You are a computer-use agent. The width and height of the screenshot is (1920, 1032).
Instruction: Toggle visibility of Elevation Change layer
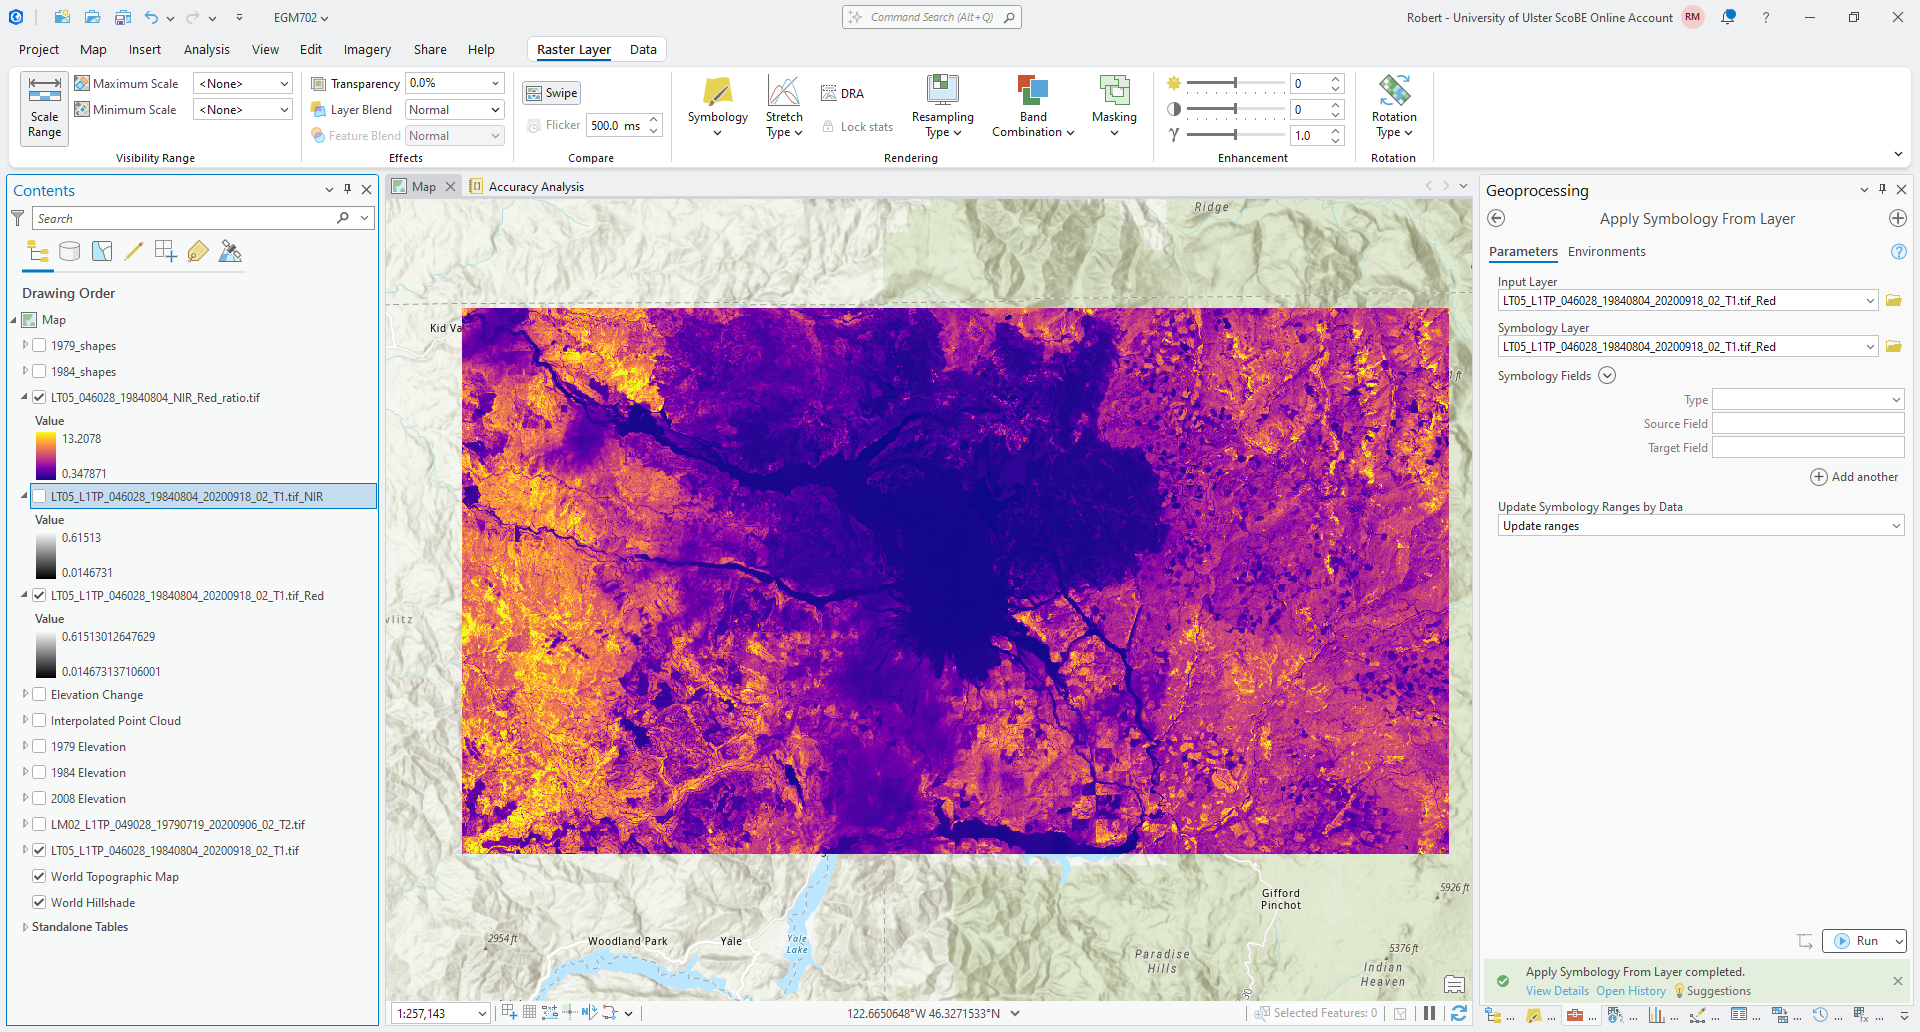pos(39,695)
